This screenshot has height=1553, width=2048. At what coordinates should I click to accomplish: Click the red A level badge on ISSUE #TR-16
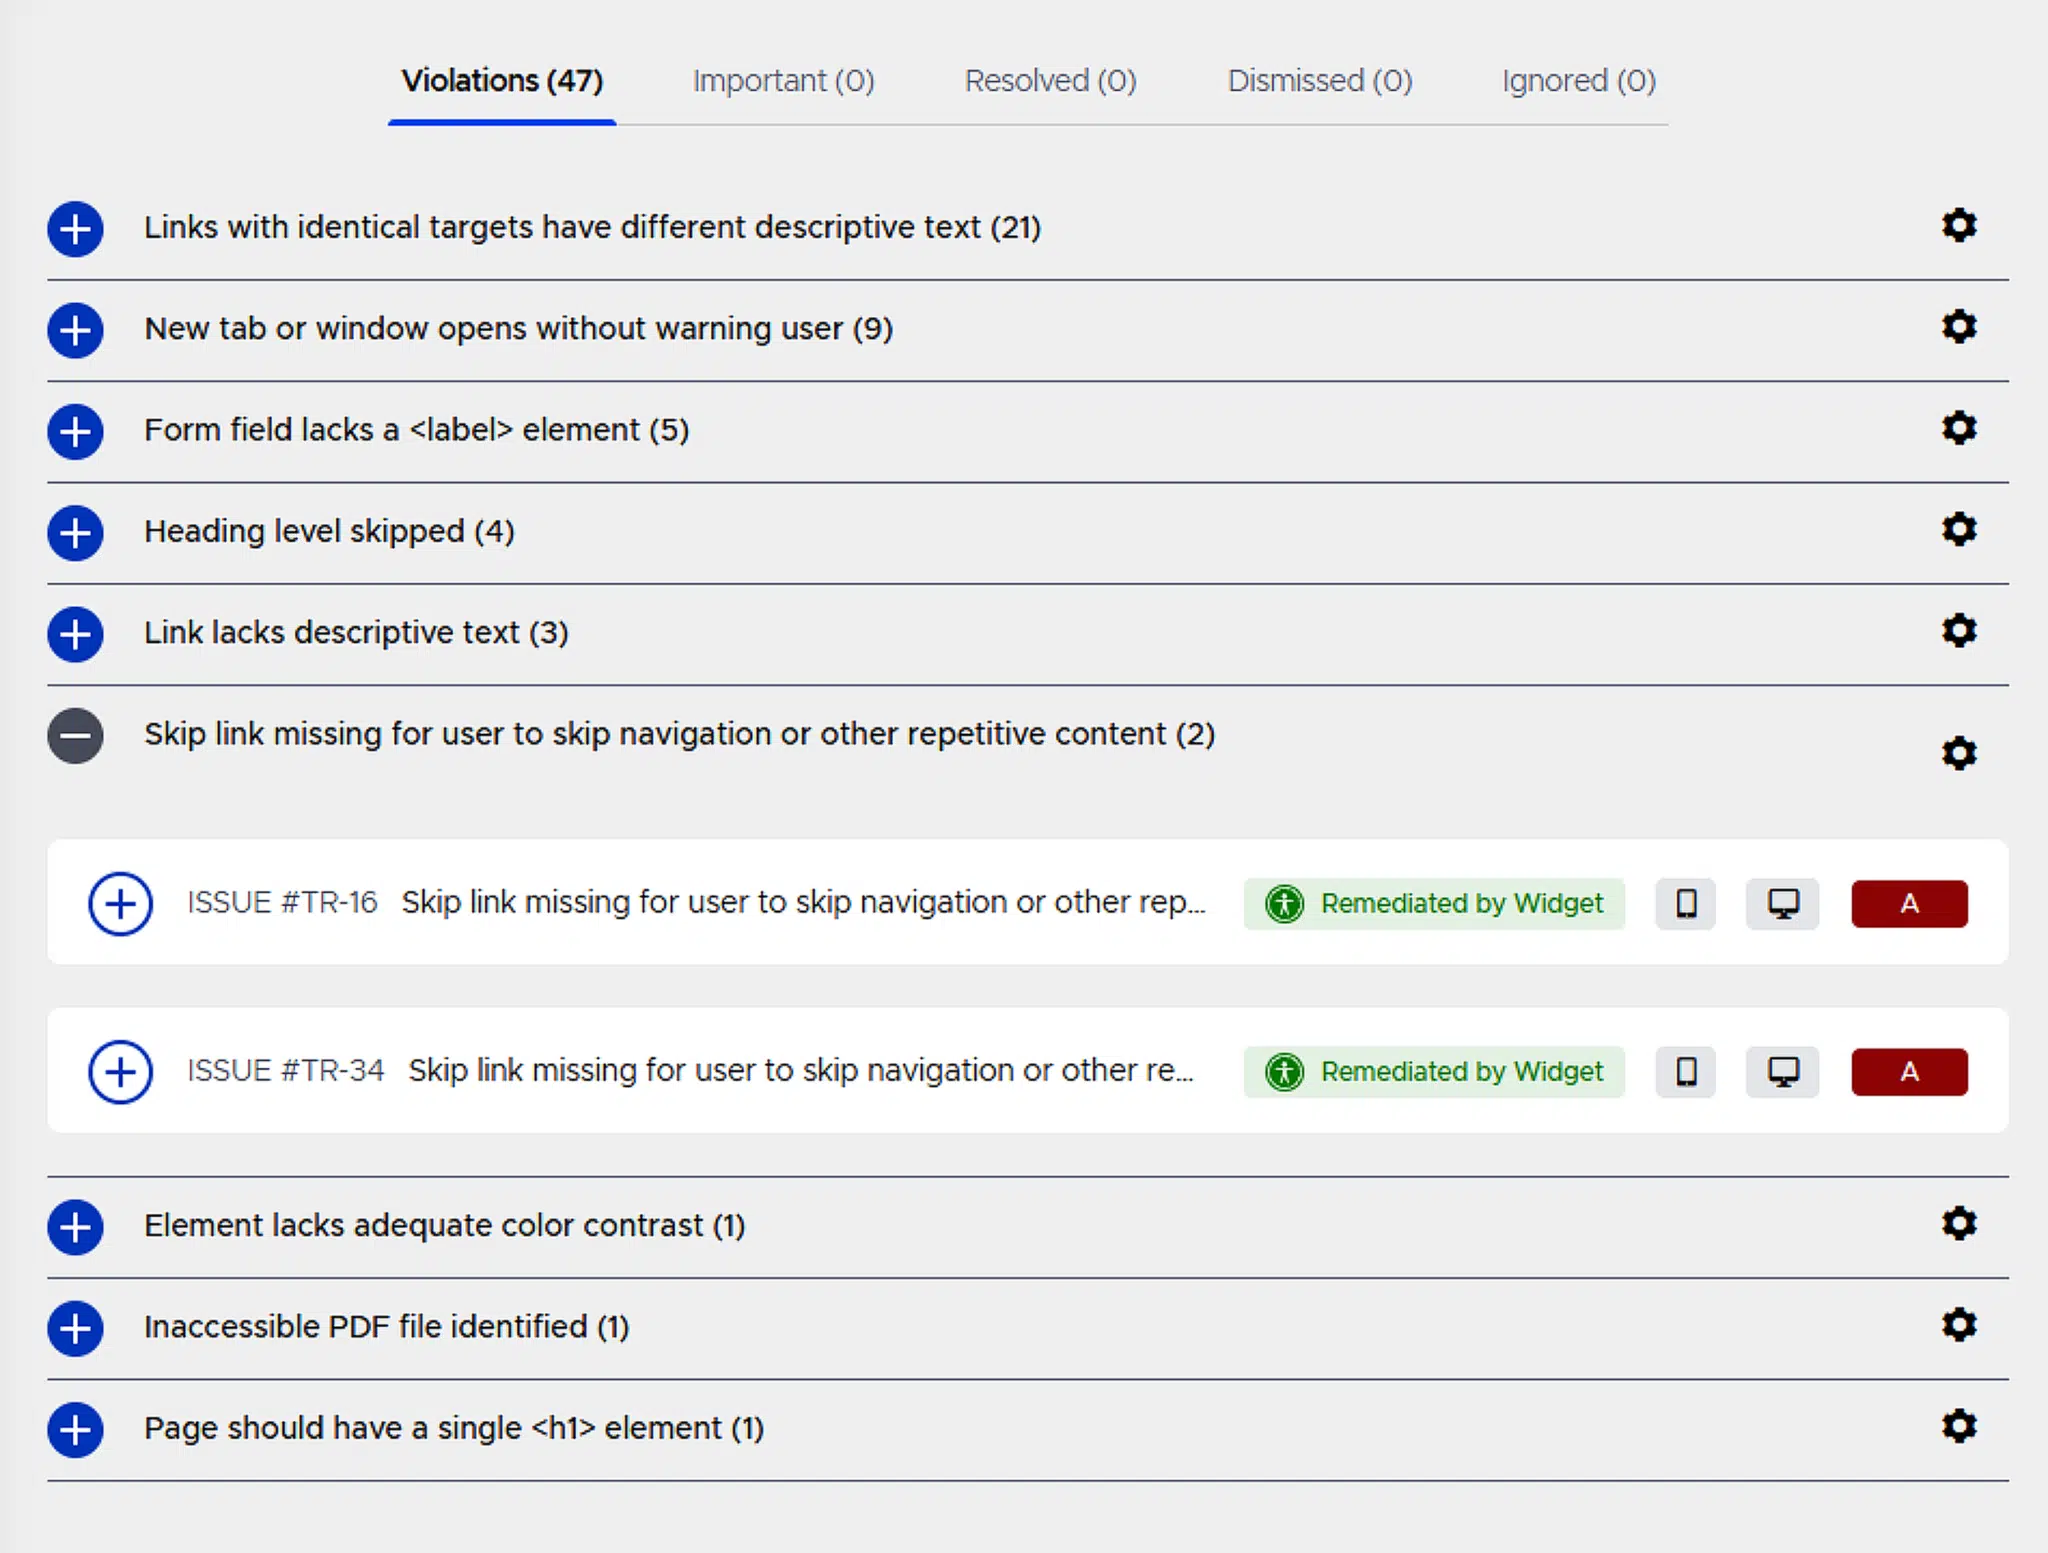1909,903
